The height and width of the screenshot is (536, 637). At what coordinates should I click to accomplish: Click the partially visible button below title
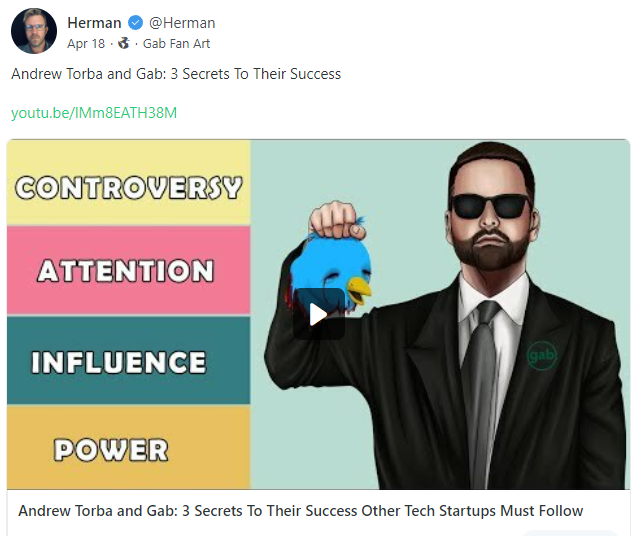pyautogui.click(x=570, y=533)
